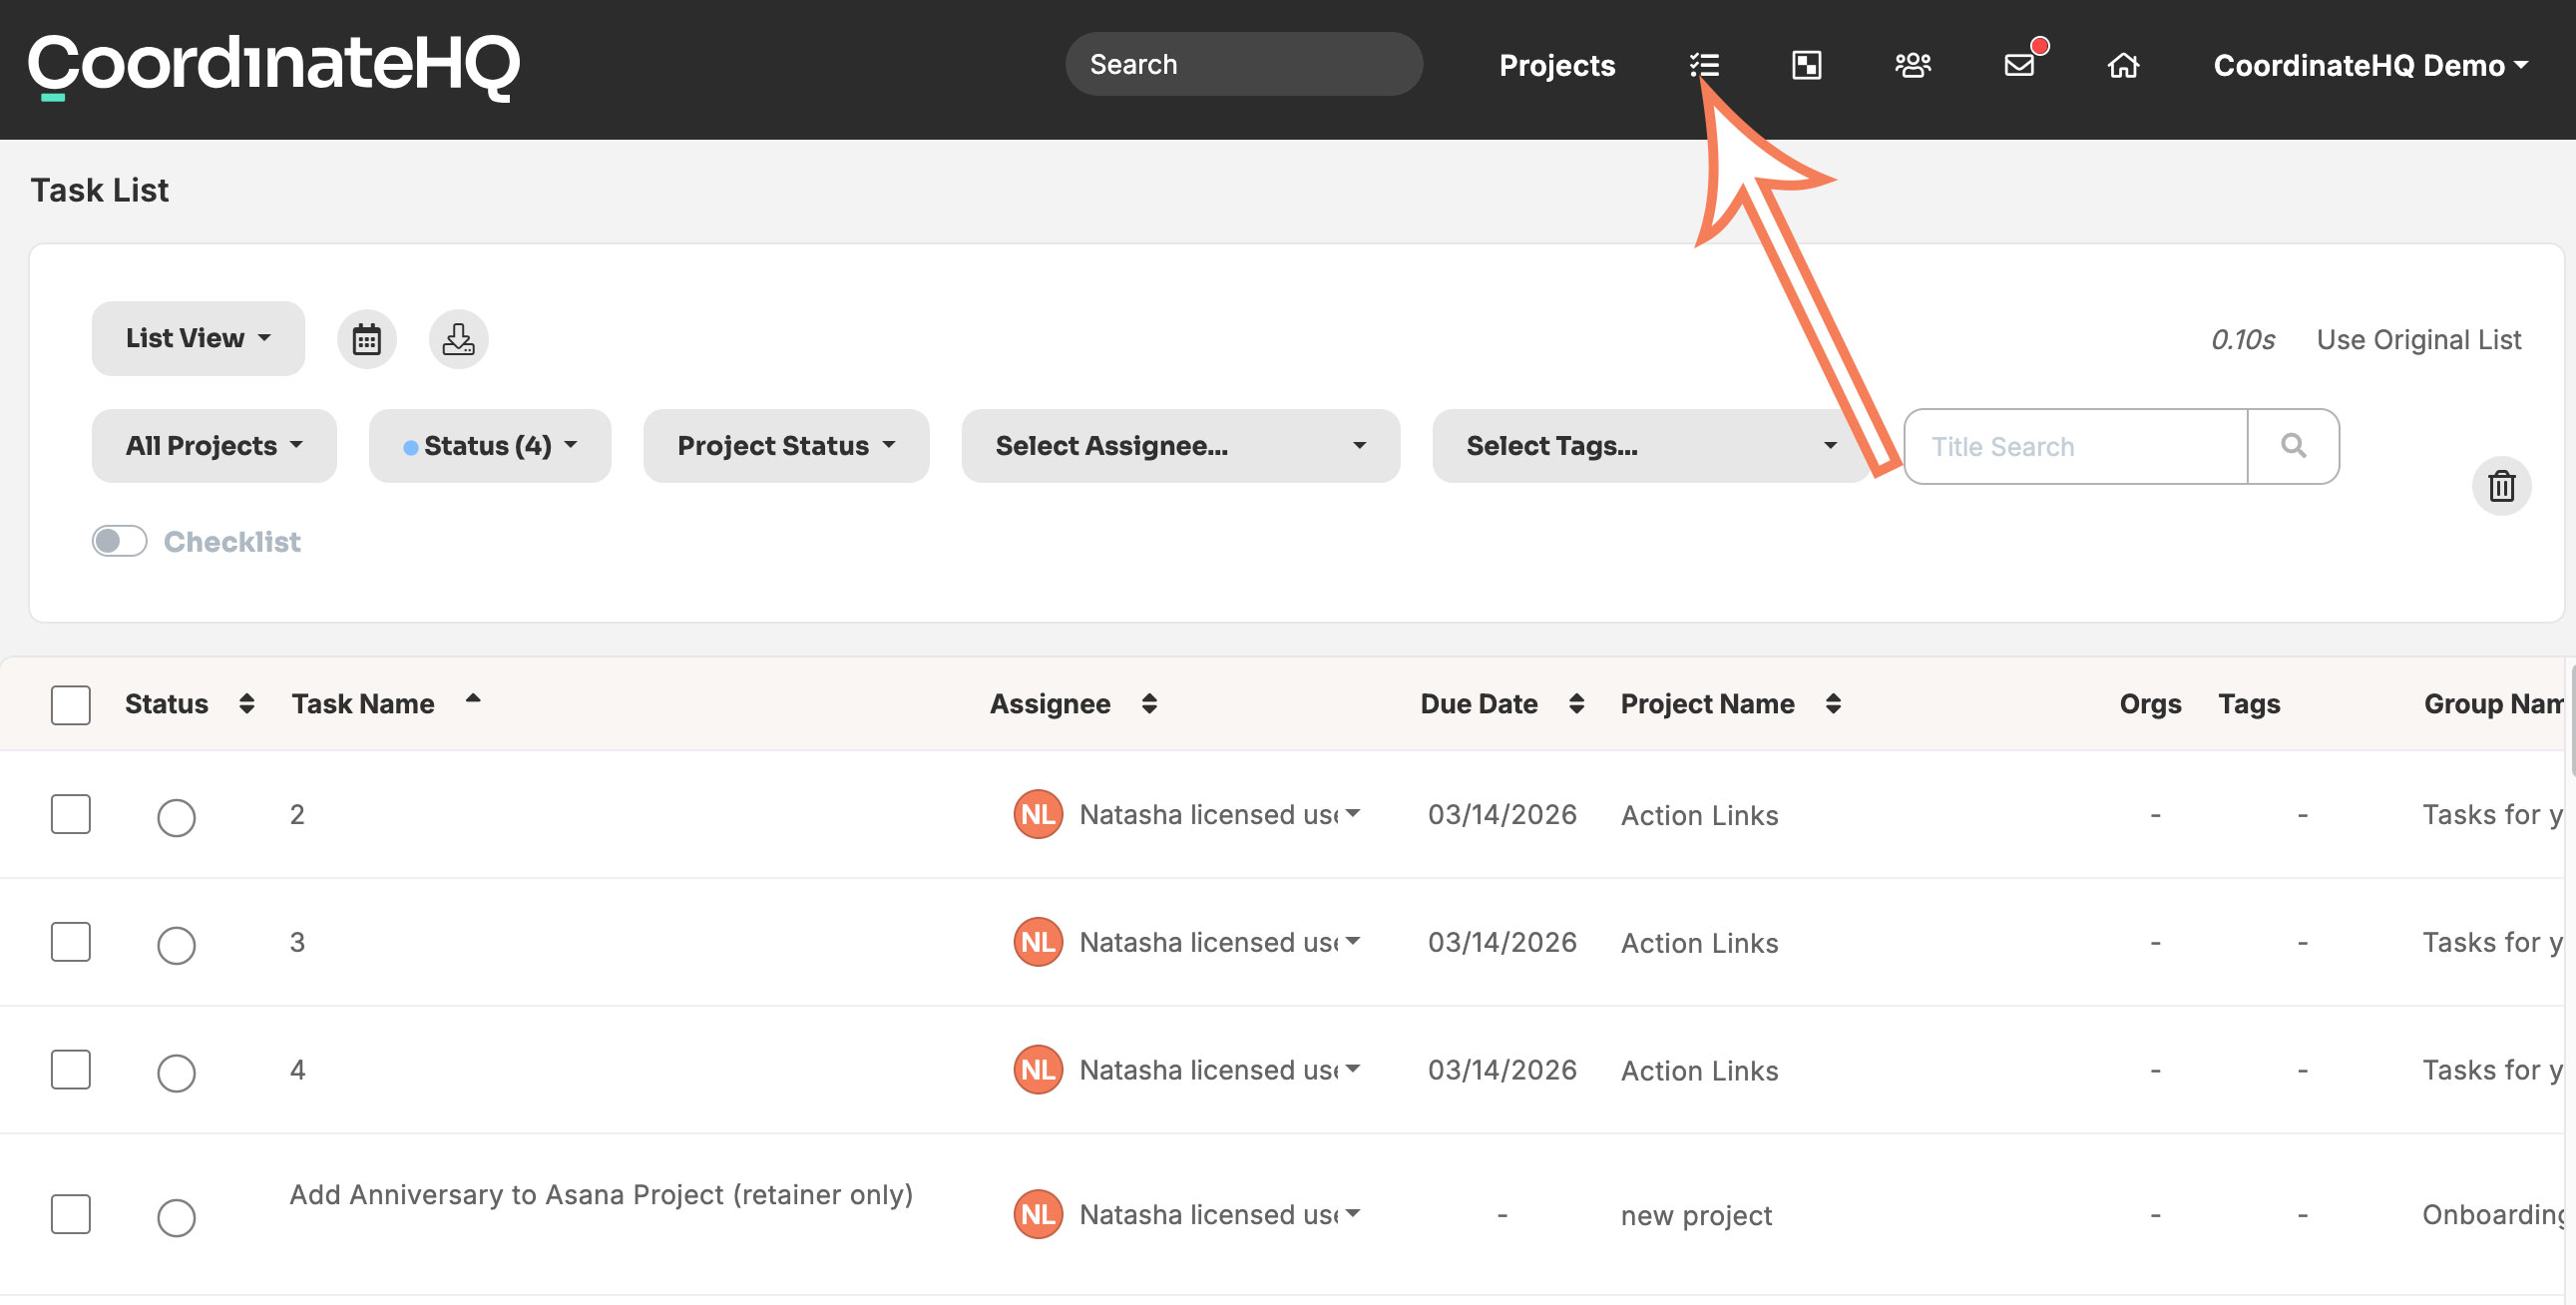Check the checkbox for task 3

[70, 942]
